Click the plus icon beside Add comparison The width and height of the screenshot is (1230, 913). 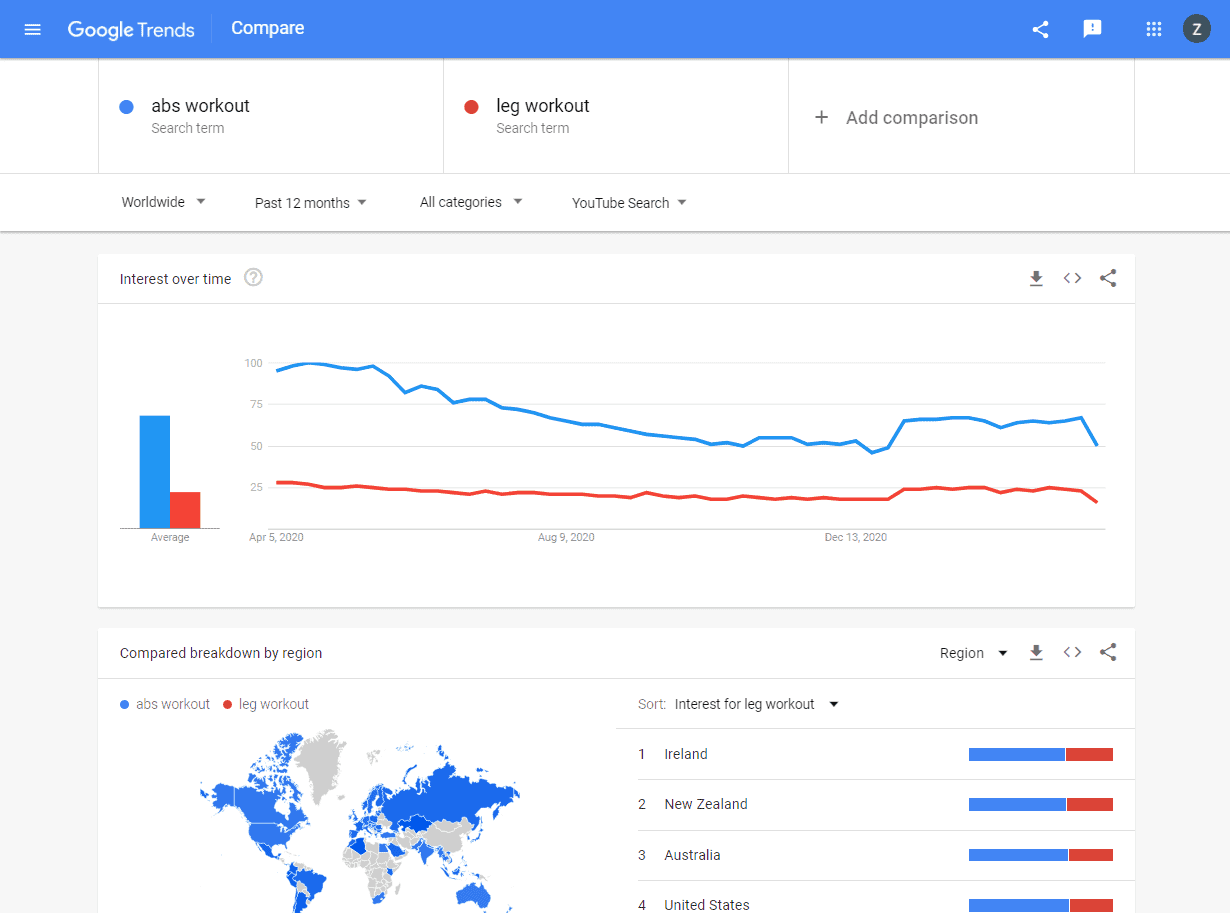(821, 117)
